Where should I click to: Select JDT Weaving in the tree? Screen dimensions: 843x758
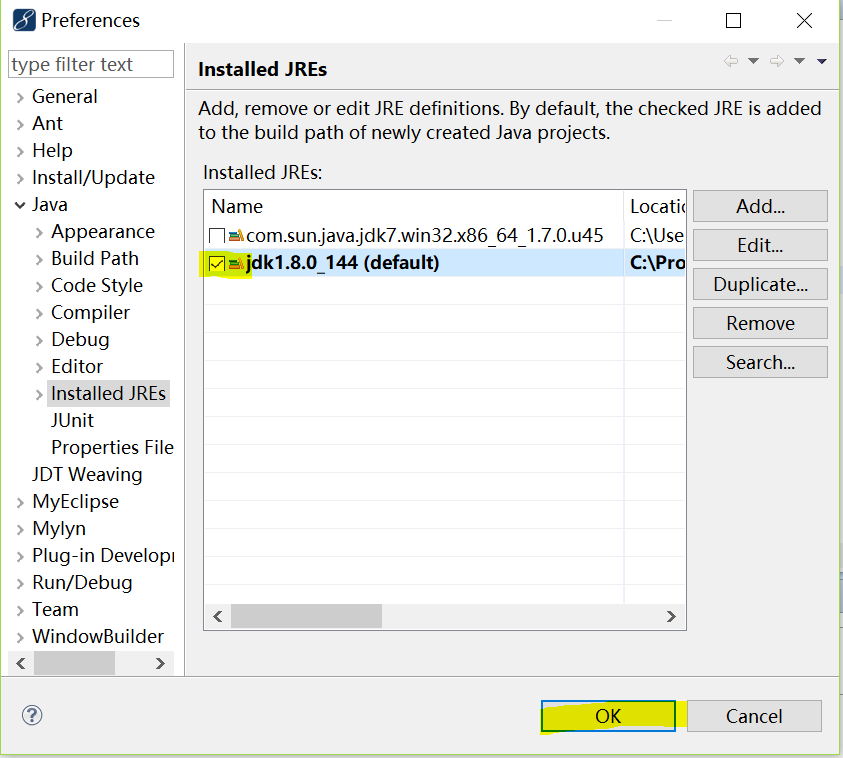pos(87,474)
